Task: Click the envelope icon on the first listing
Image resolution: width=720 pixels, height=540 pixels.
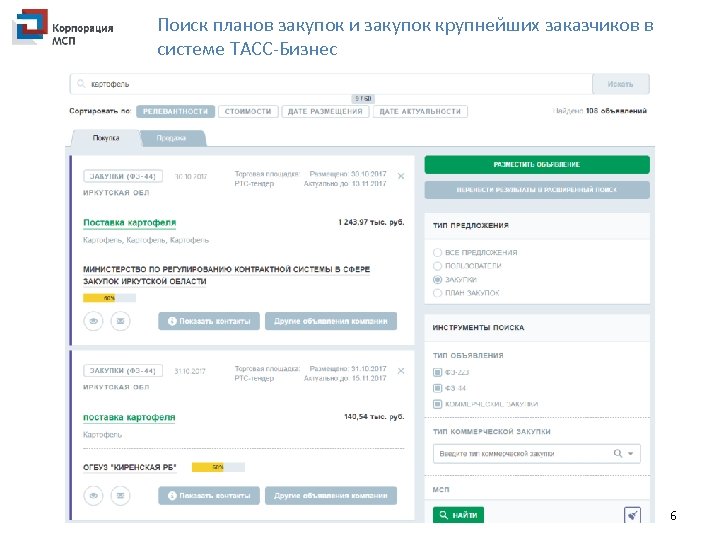Action: tap(120, 321)
